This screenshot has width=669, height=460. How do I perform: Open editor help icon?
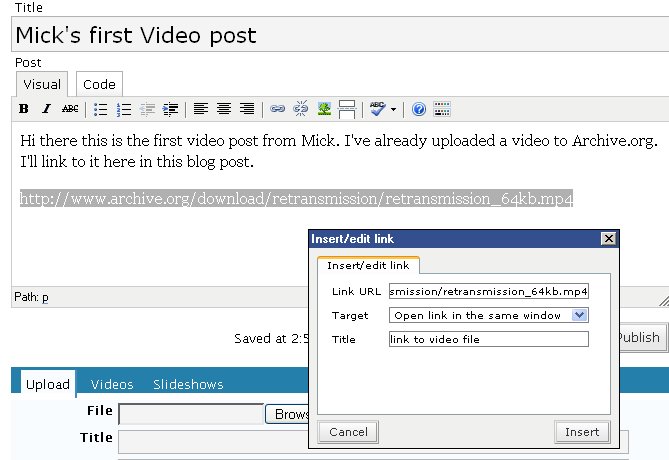(x=419, y=110)
